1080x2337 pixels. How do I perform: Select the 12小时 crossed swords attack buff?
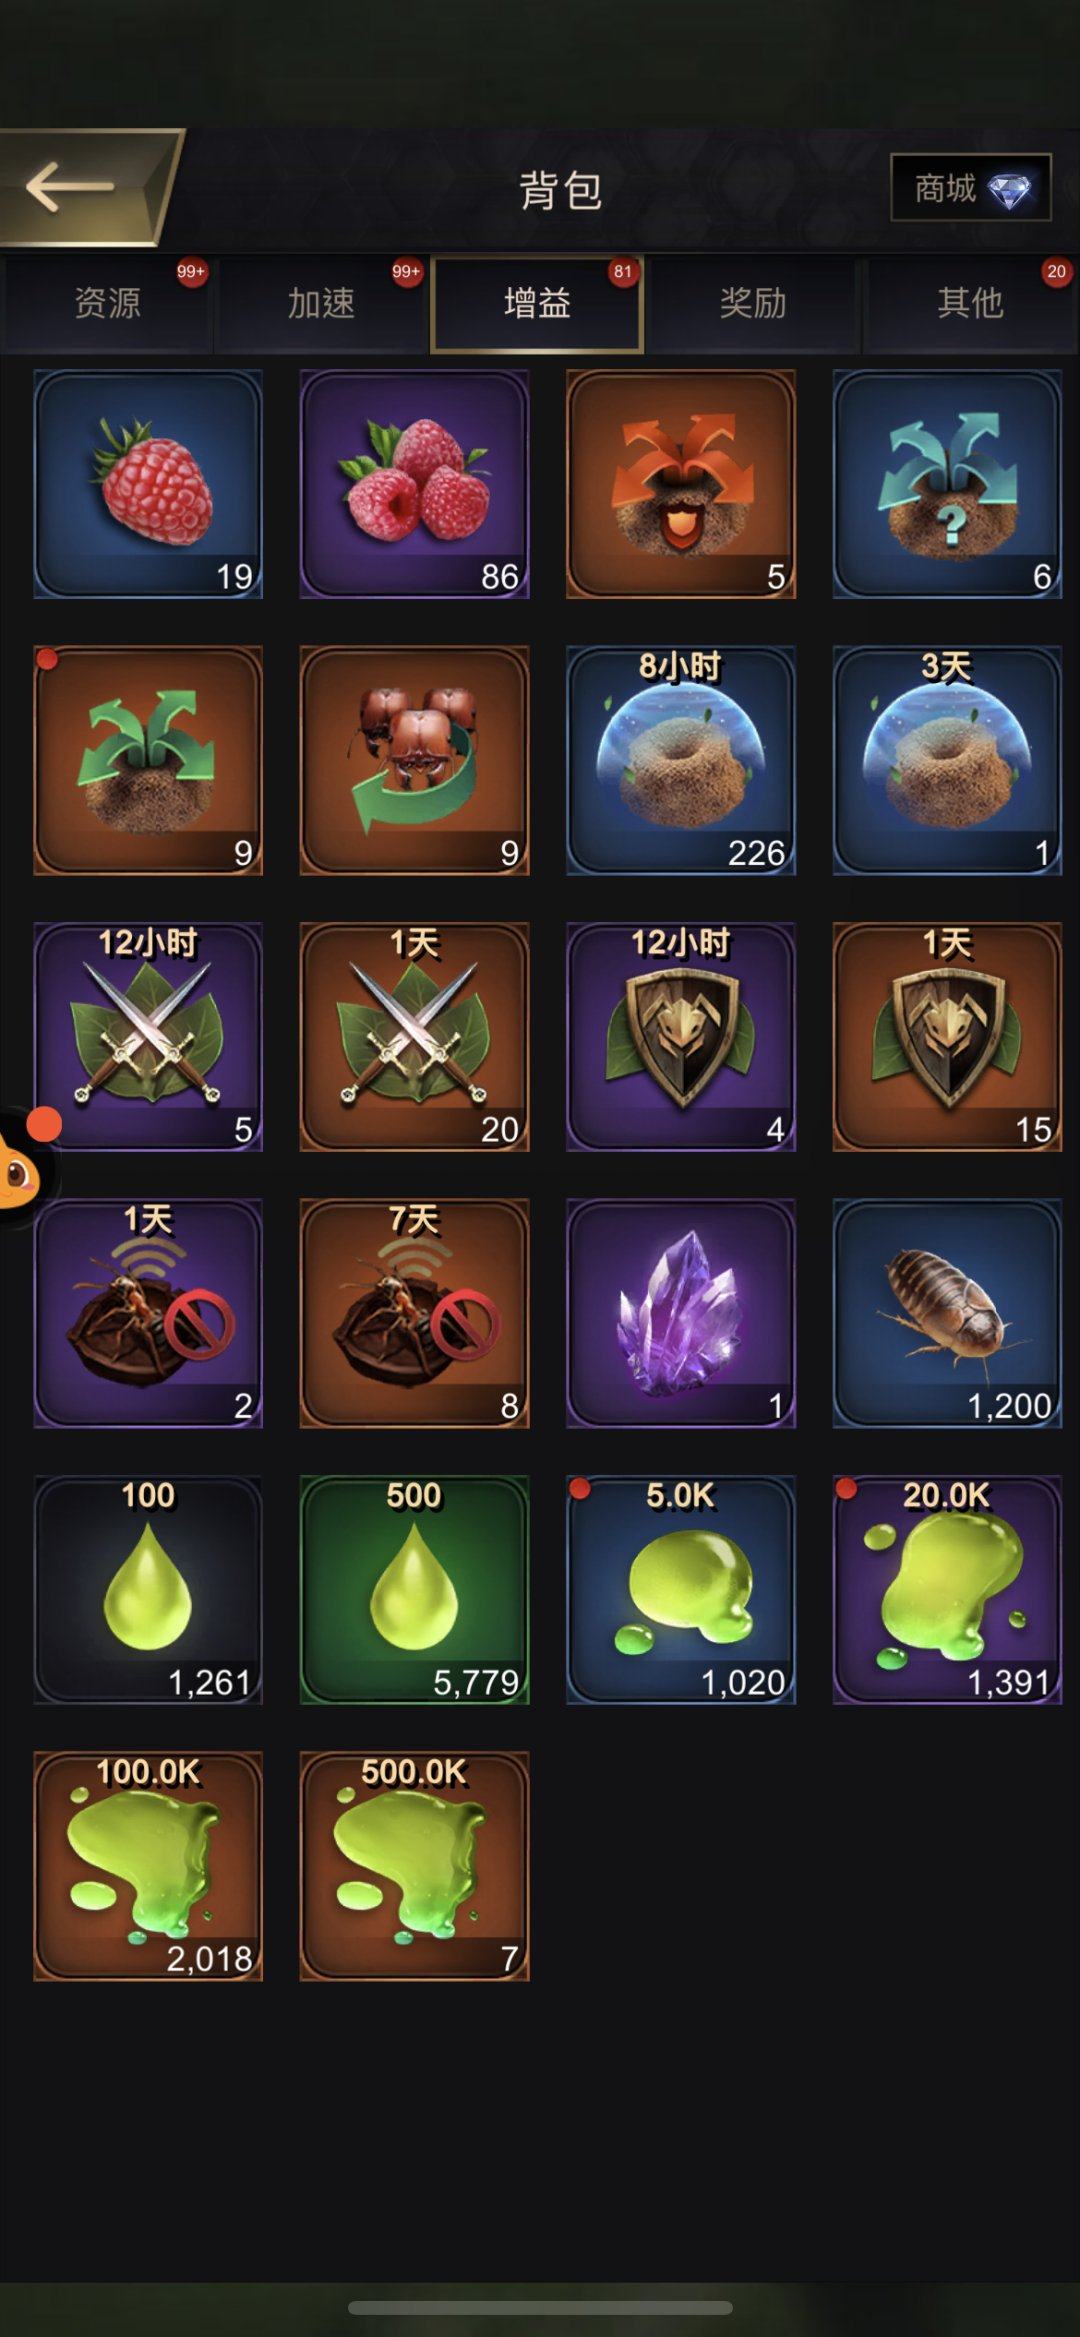[x=148, y=1036]
